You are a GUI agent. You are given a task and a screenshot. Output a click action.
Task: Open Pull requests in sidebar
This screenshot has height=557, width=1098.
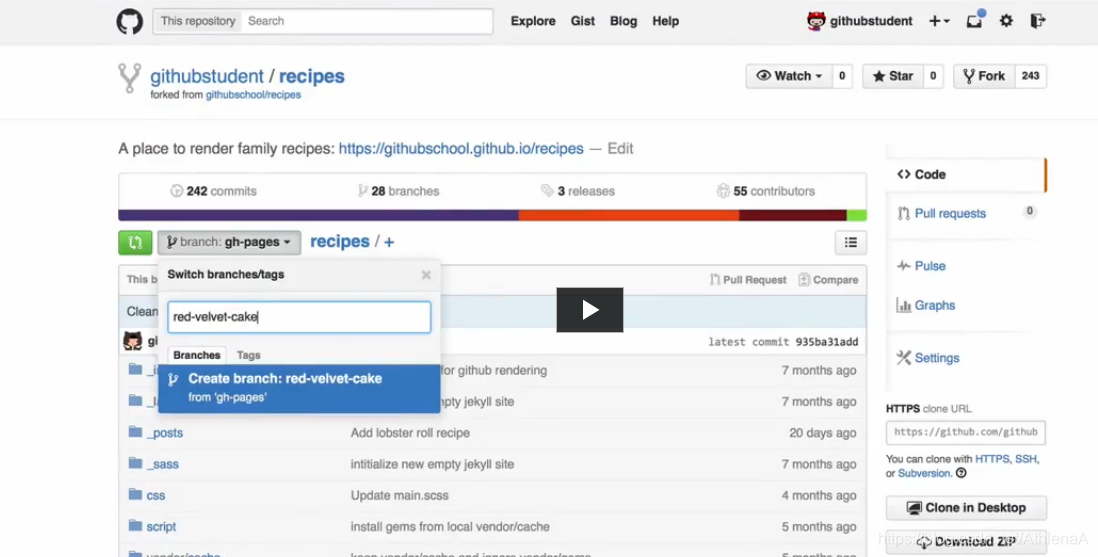click(x=950, y=213)
